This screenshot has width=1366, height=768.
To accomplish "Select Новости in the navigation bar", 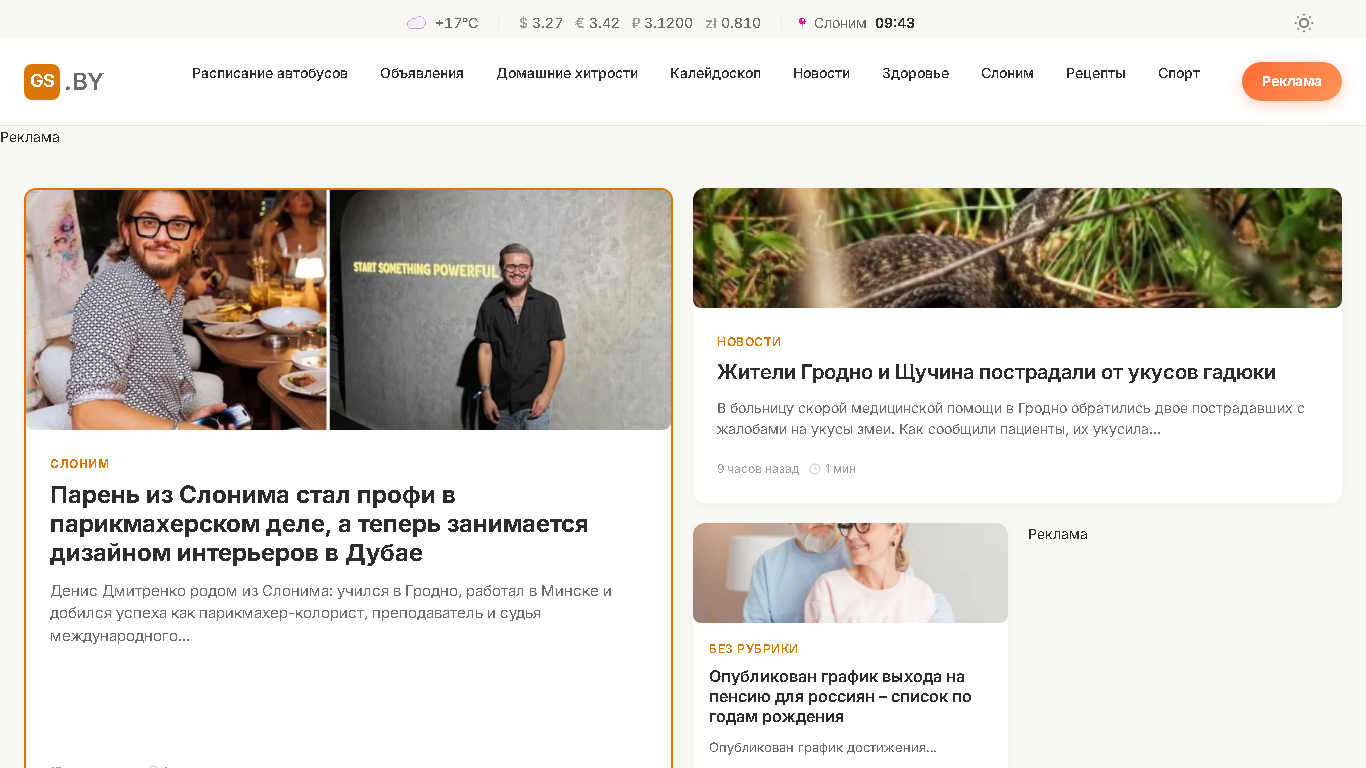I will (x=821, y=73).
